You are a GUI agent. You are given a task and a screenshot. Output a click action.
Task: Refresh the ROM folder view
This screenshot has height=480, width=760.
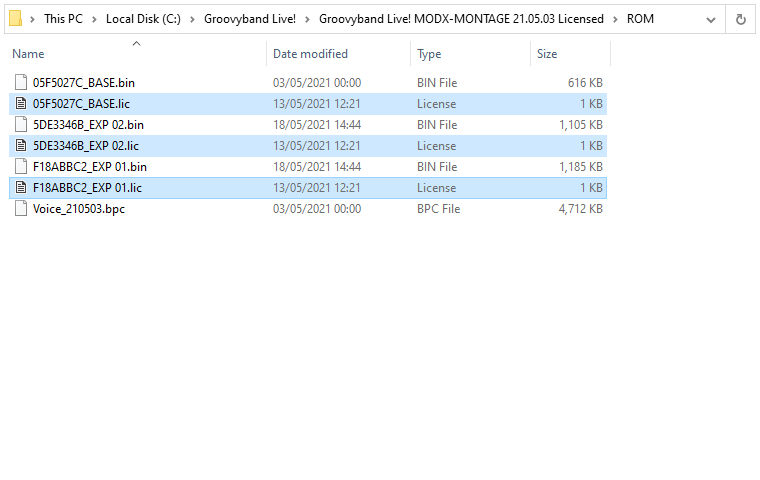click(740, 19)
